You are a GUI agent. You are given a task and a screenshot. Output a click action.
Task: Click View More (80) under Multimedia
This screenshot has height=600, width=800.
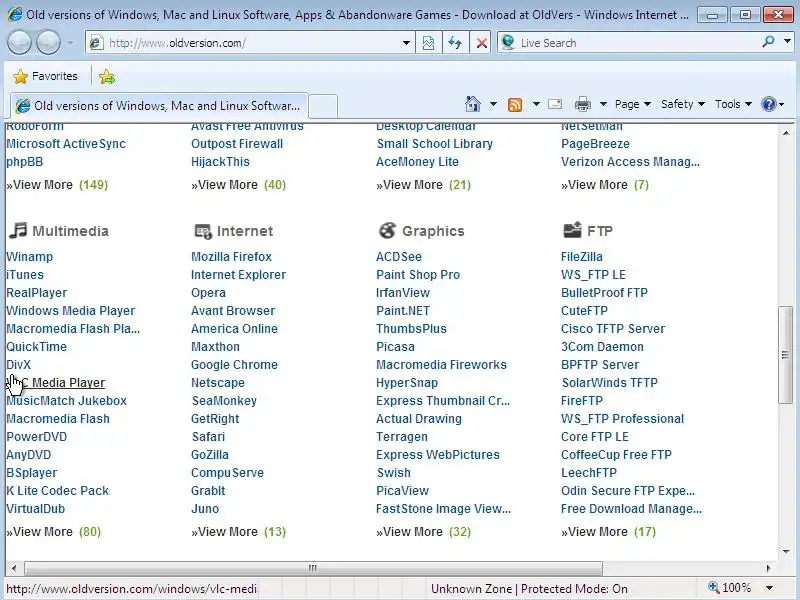click(x=54, y=532)
